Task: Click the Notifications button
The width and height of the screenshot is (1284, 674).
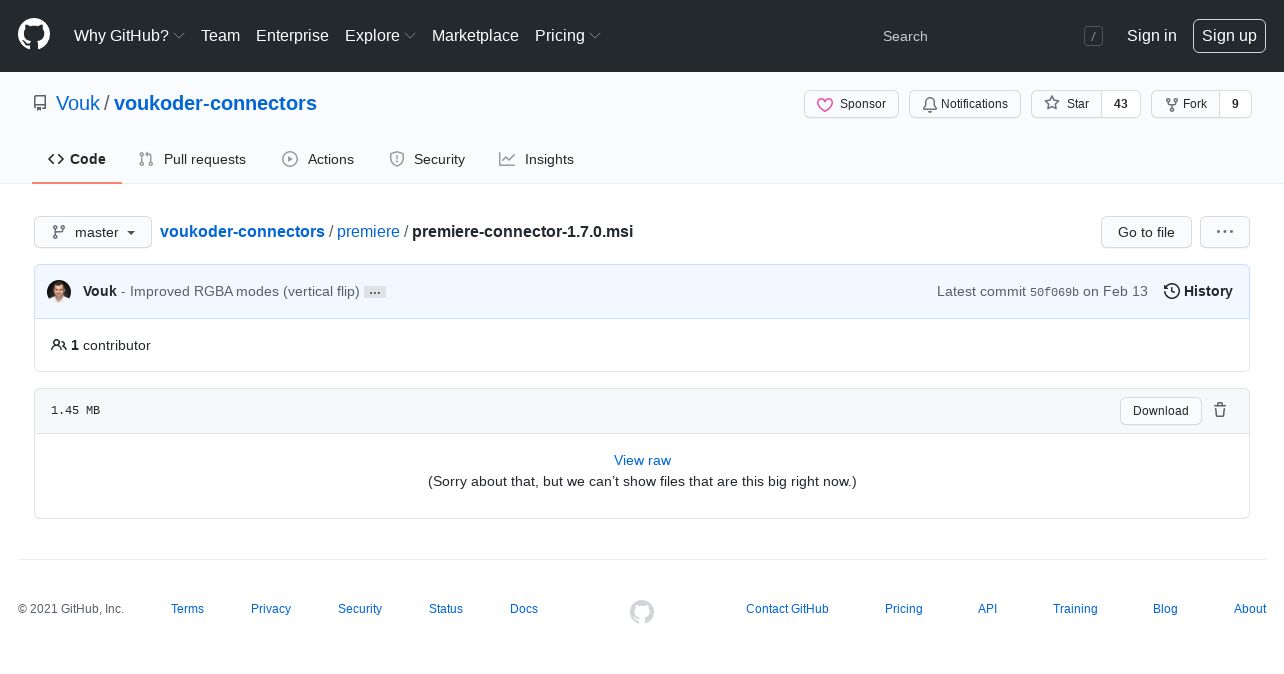Action: (x=965, y=104)
